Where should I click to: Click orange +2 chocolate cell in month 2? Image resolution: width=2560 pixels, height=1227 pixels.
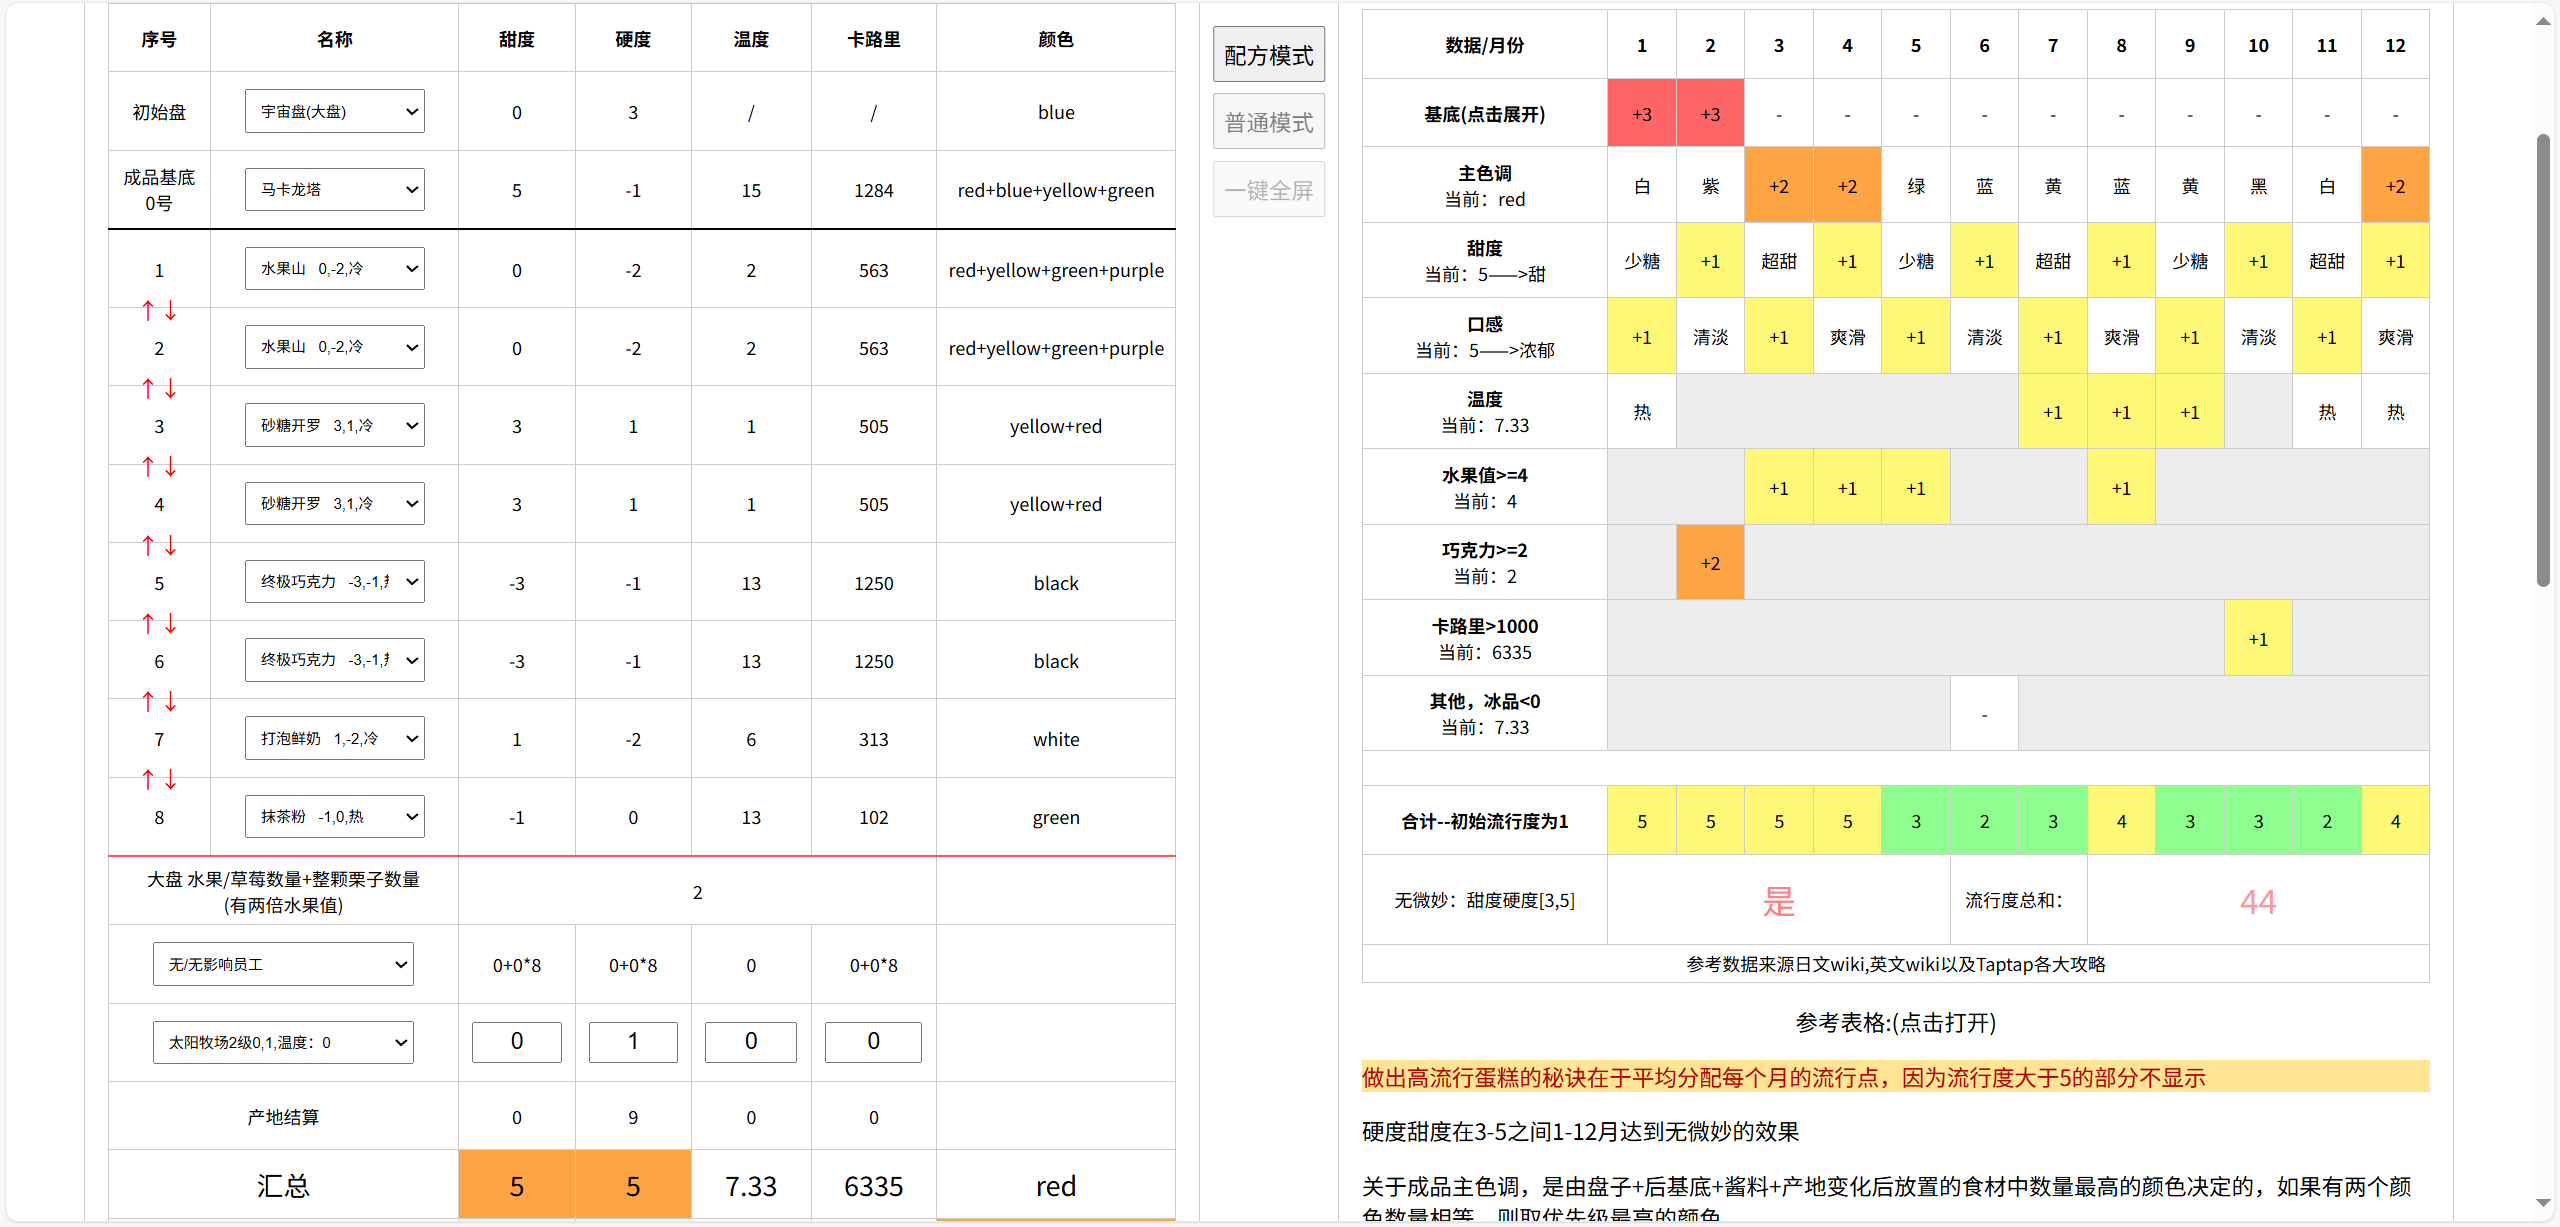pyautogui.click(x=1710, y=563)
